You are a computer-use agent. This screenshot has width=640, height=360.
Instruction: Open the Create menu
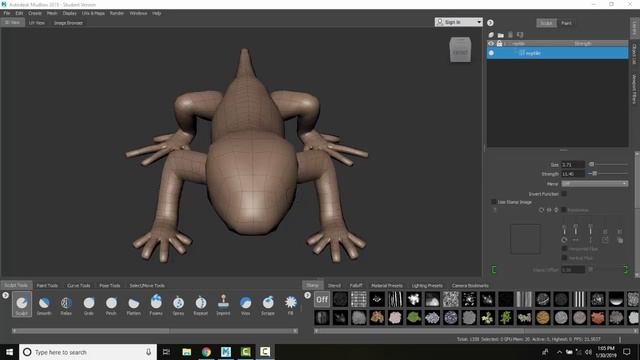35,13
